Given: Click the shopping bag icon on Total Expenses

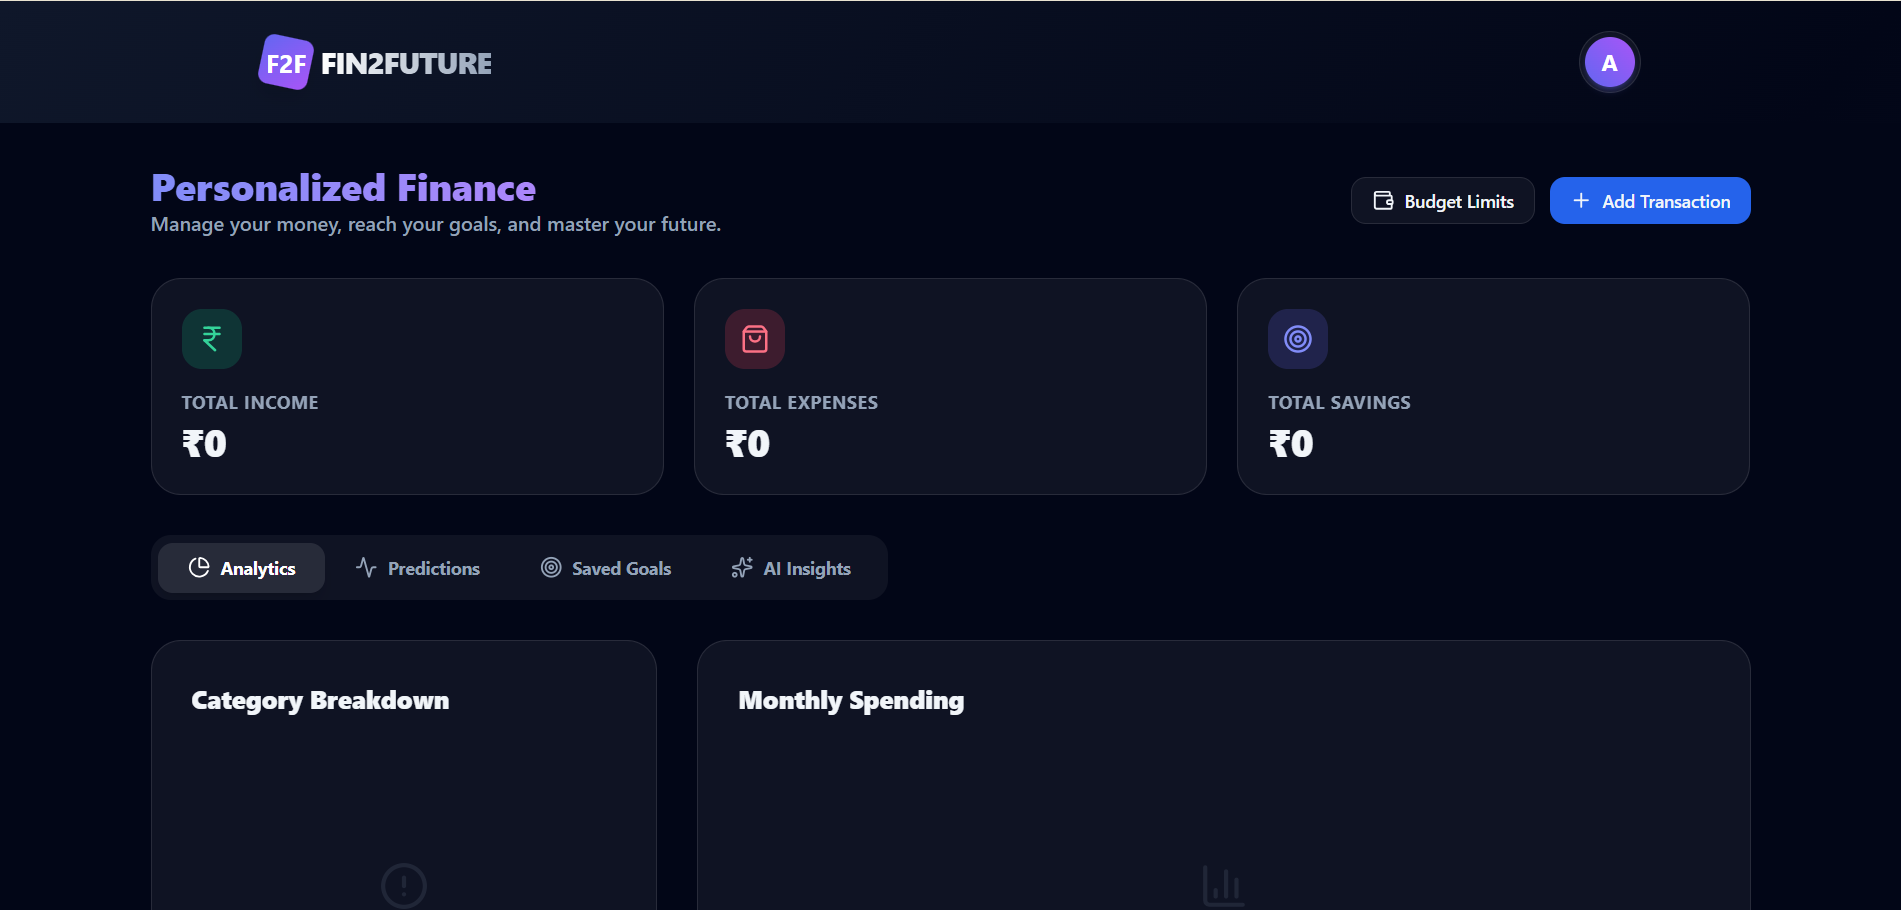Looking at the screenshot, I should [x=755, y=339].
